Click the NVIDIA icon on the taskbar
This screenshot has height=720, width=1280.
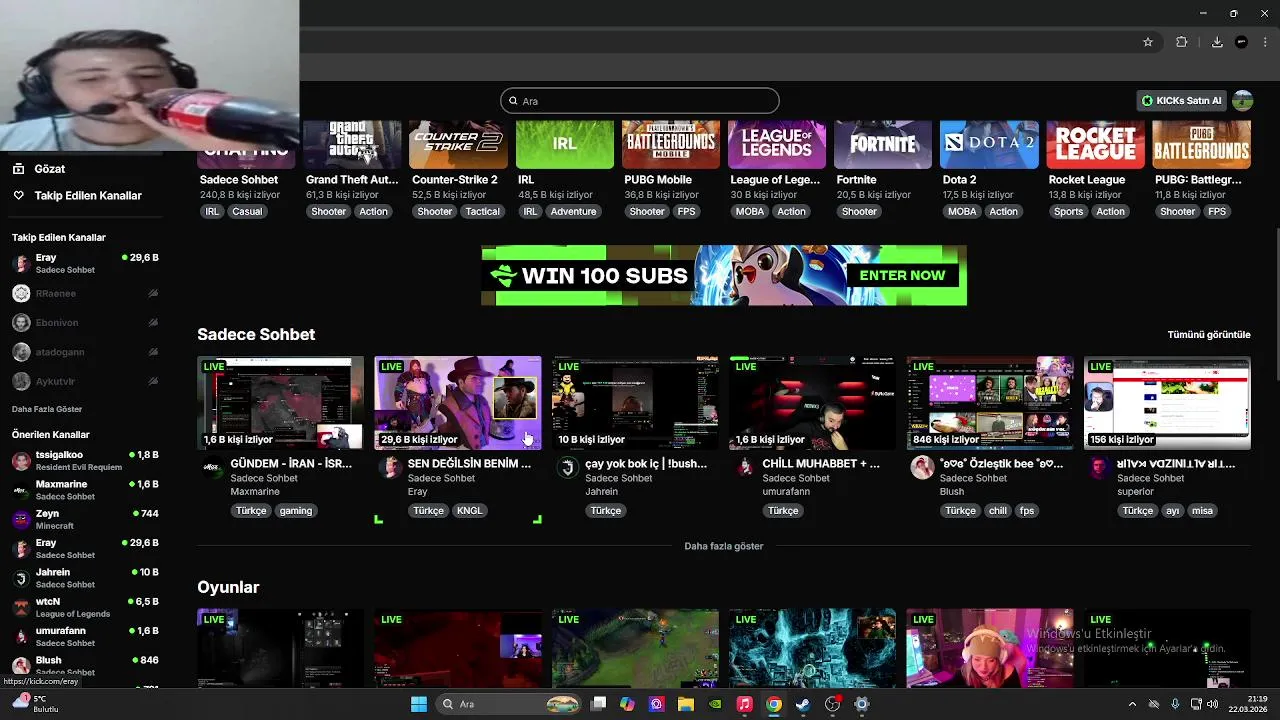tap(714, 704)
